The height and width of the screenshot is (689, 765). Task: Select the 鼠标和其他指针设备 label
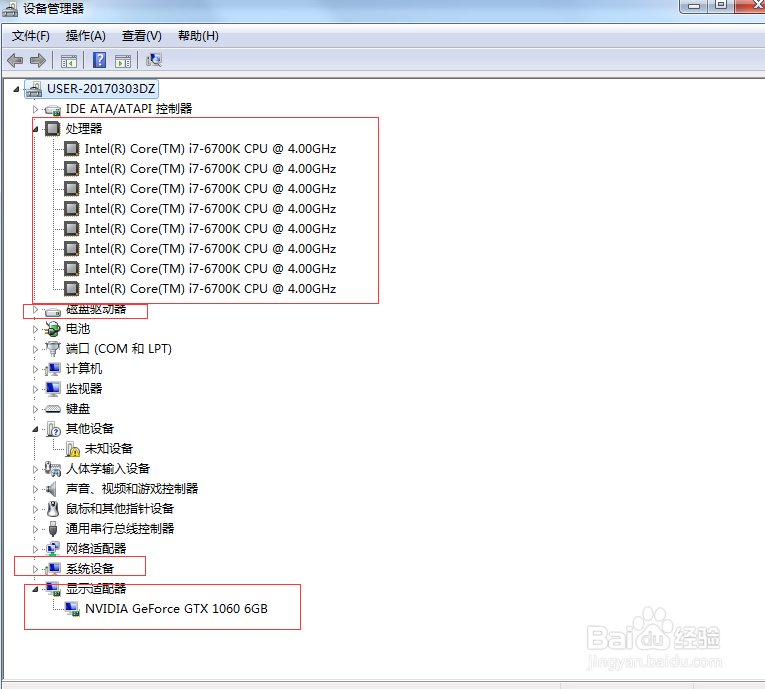[x=120, y=509]
